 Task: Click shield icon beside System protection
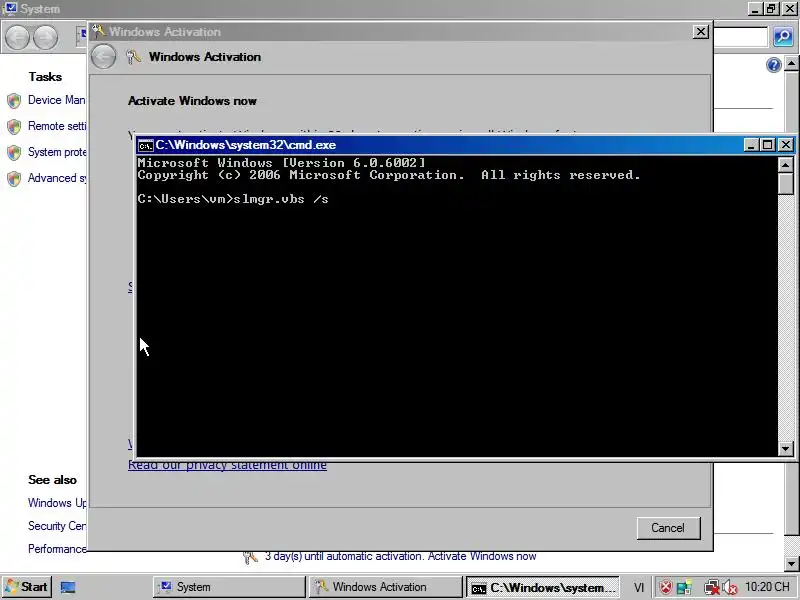click(14, 153)
